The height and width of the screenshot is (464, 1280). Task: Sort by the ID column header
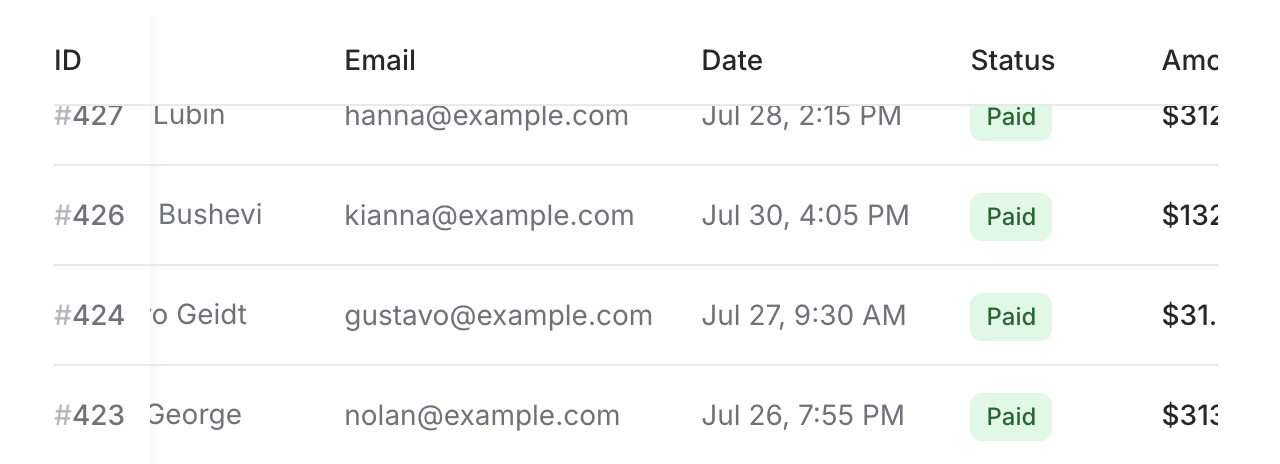68,61
